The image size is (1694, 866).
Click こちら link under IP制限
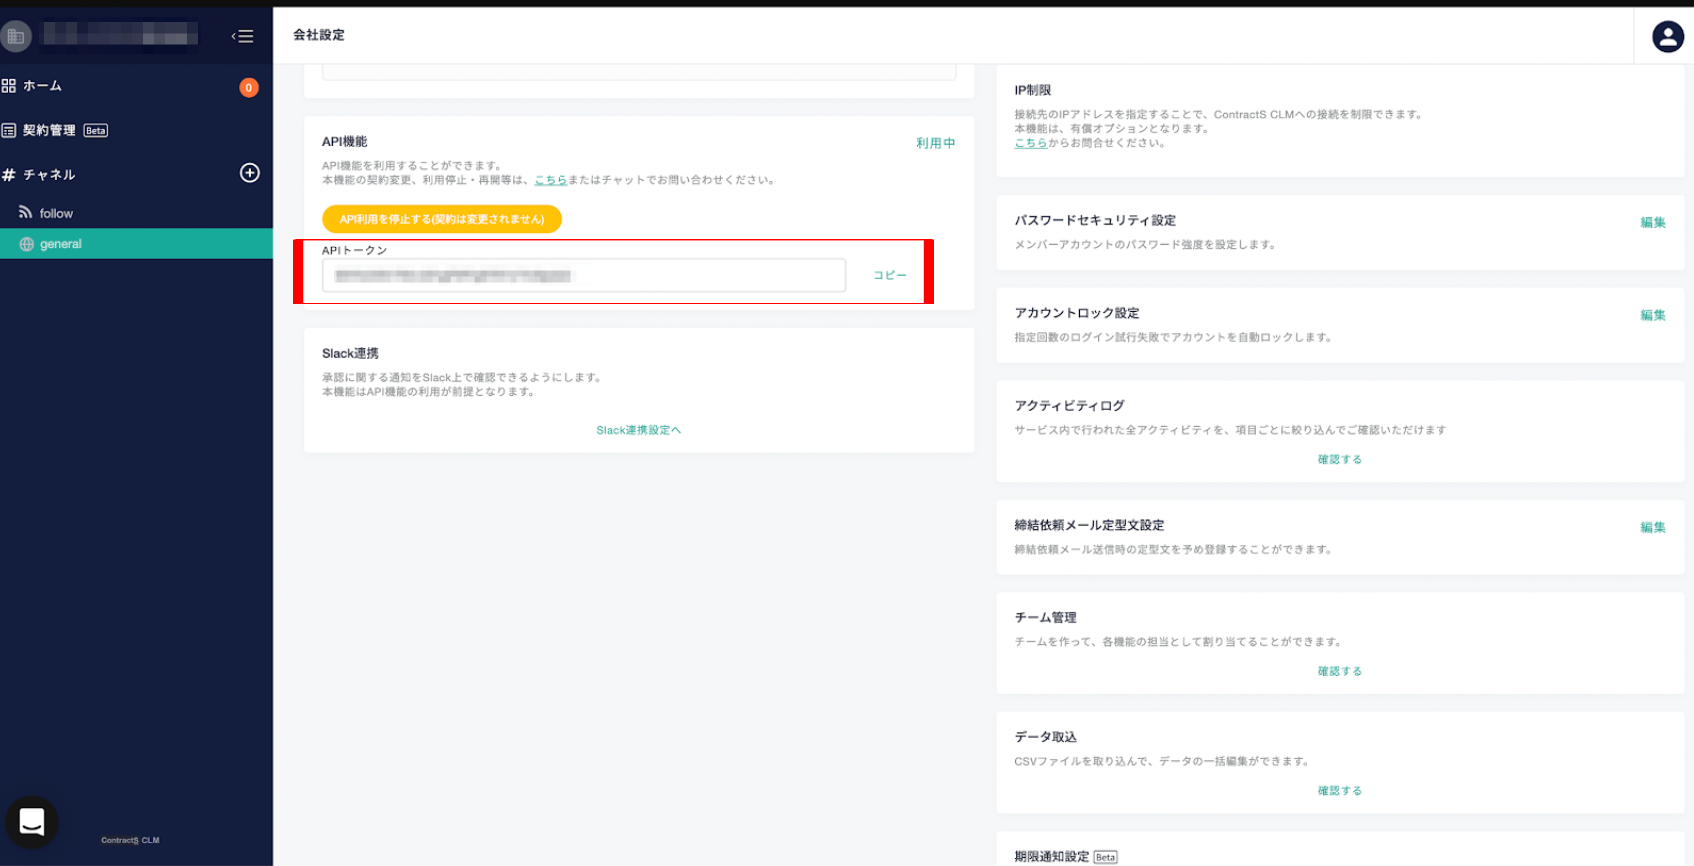coord(1030,143)
